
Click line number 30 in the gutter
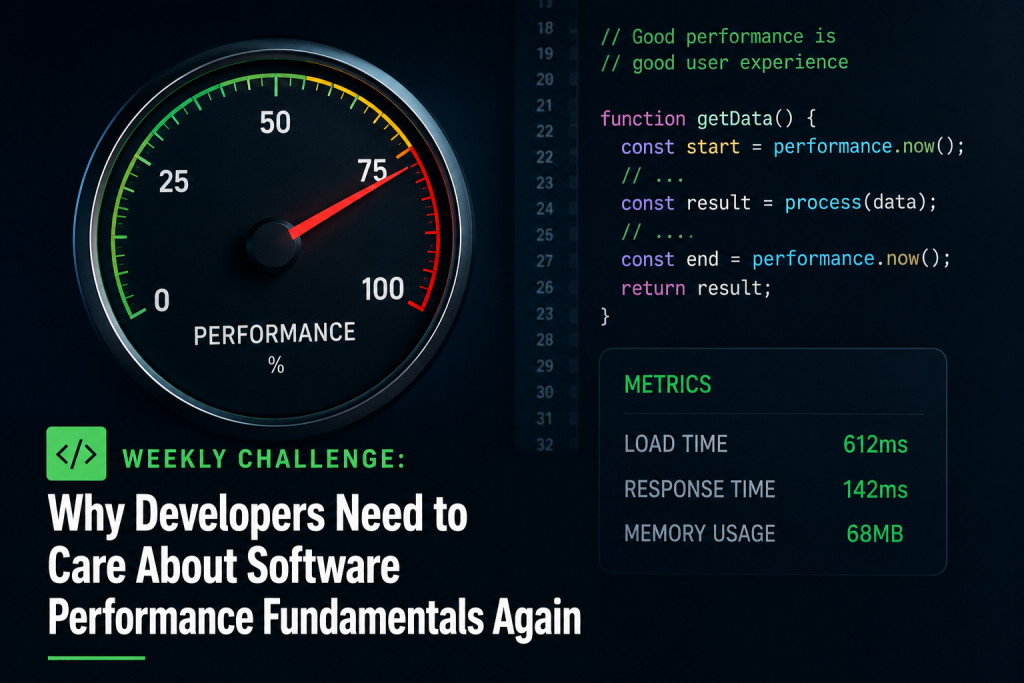(x=545, y=392)
